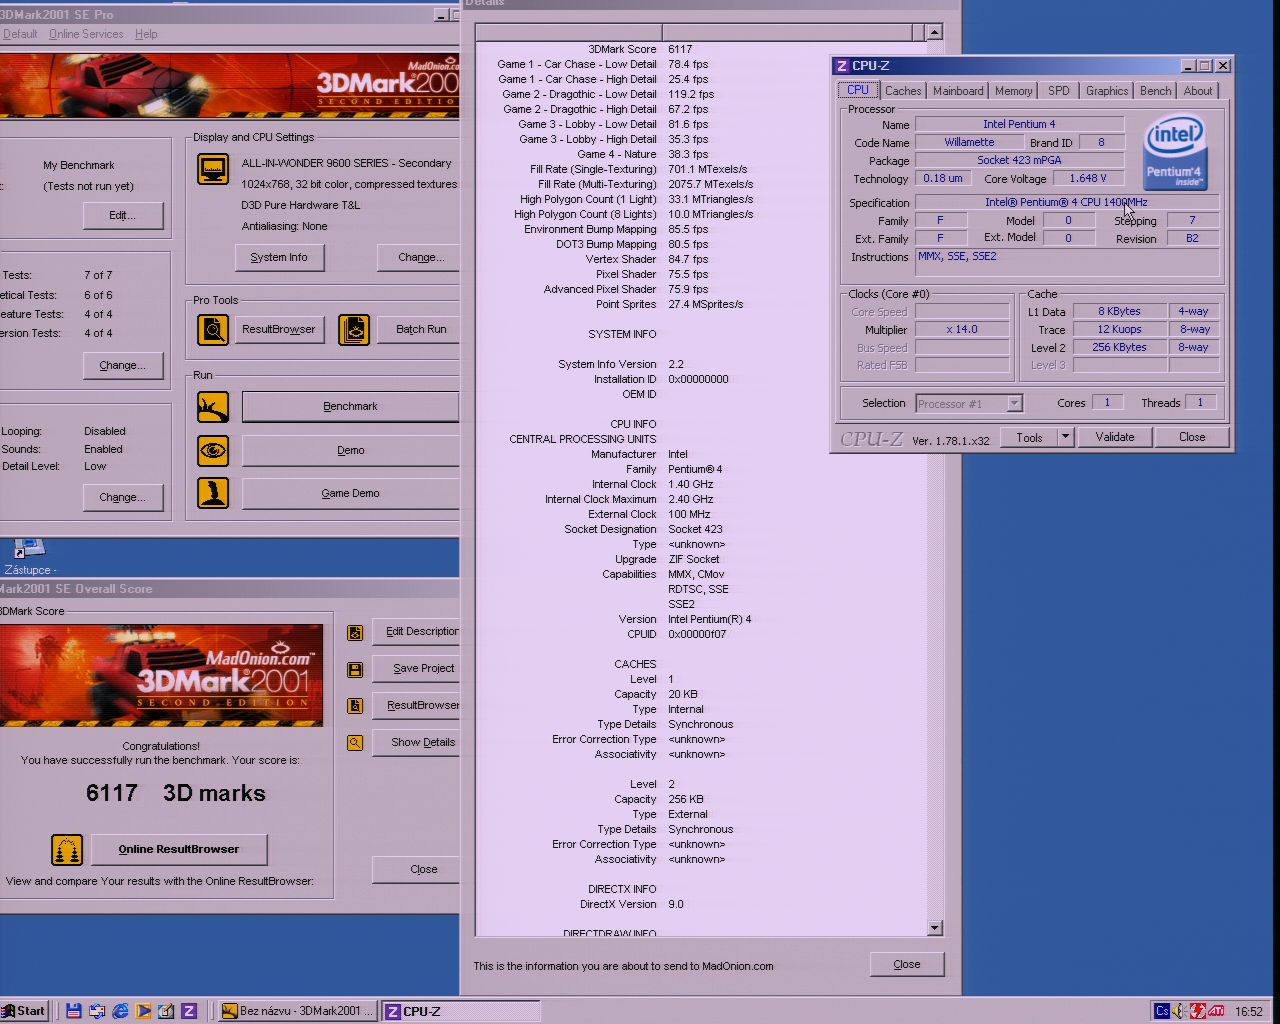The image size is (1280, 1024).
Task: Click the Intel Pentium 4 logo in CPU-Z
Action: [x=1175, y=153]
